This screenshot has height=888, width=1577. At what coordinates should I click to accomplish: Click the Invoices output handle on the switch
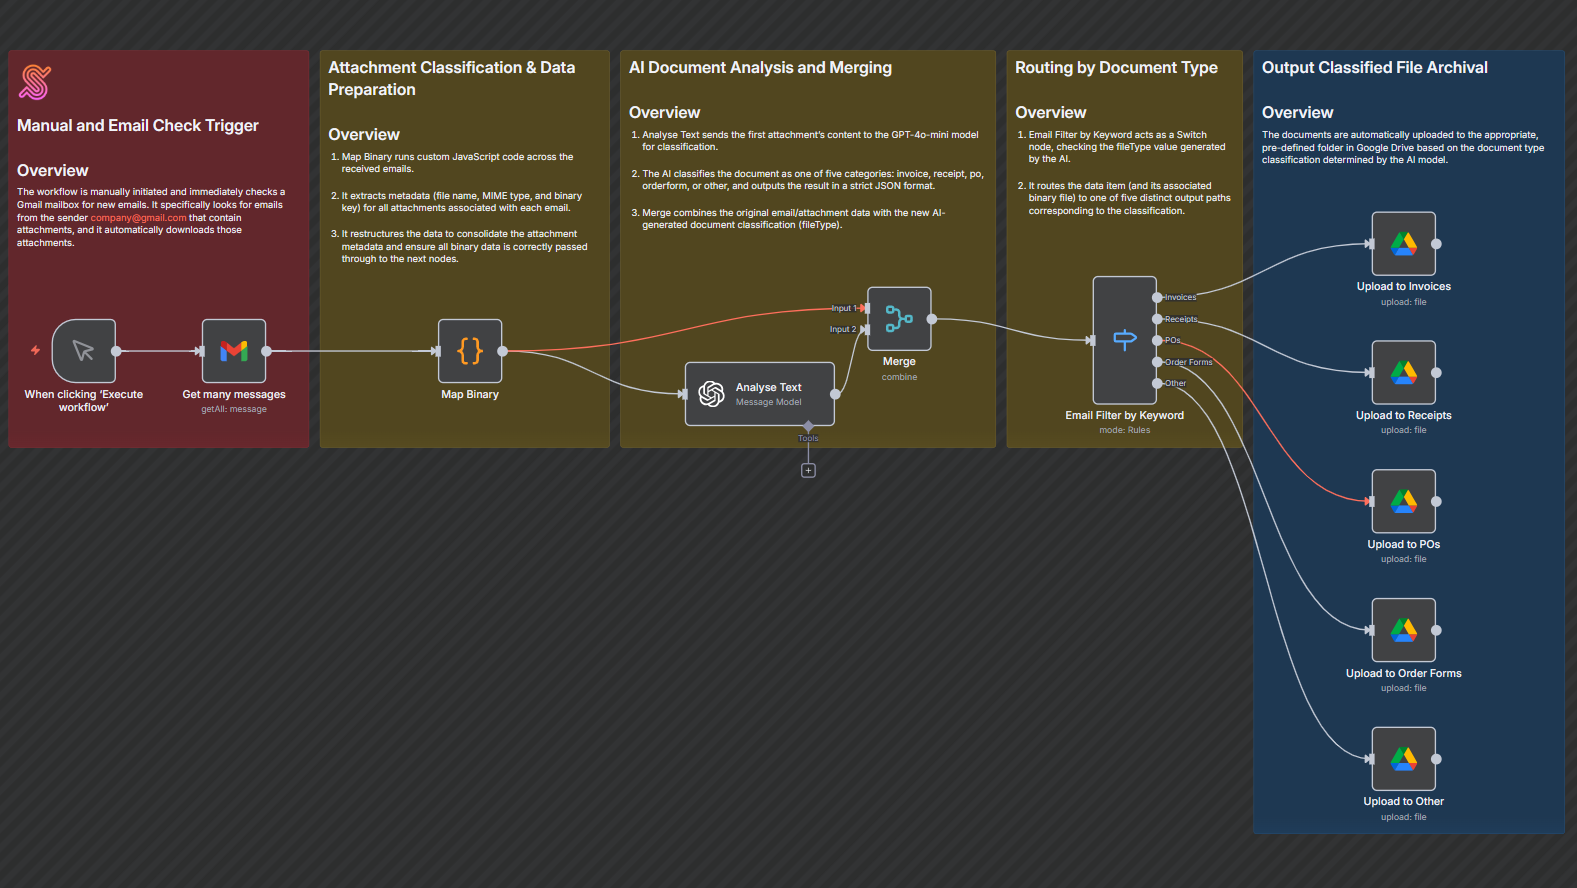point(1157,298)
